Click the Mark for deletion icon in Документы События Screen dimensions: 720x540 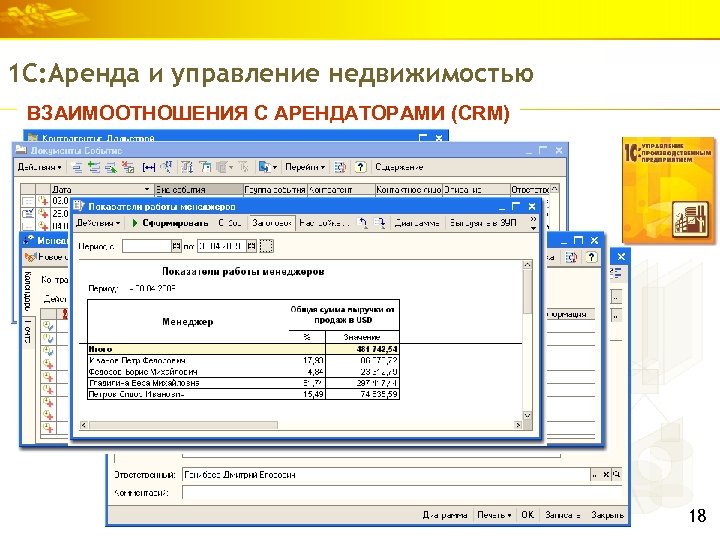(x=128, y=168)
